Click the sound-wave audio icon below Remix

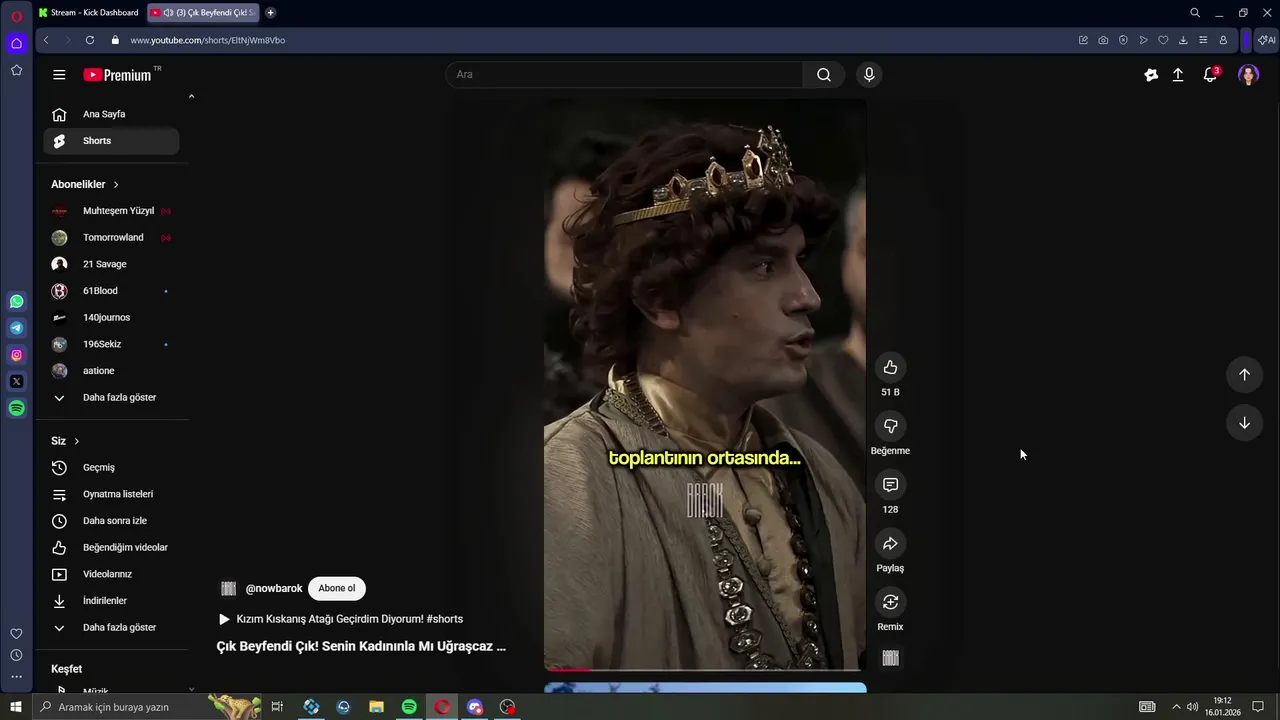point(890,658)
